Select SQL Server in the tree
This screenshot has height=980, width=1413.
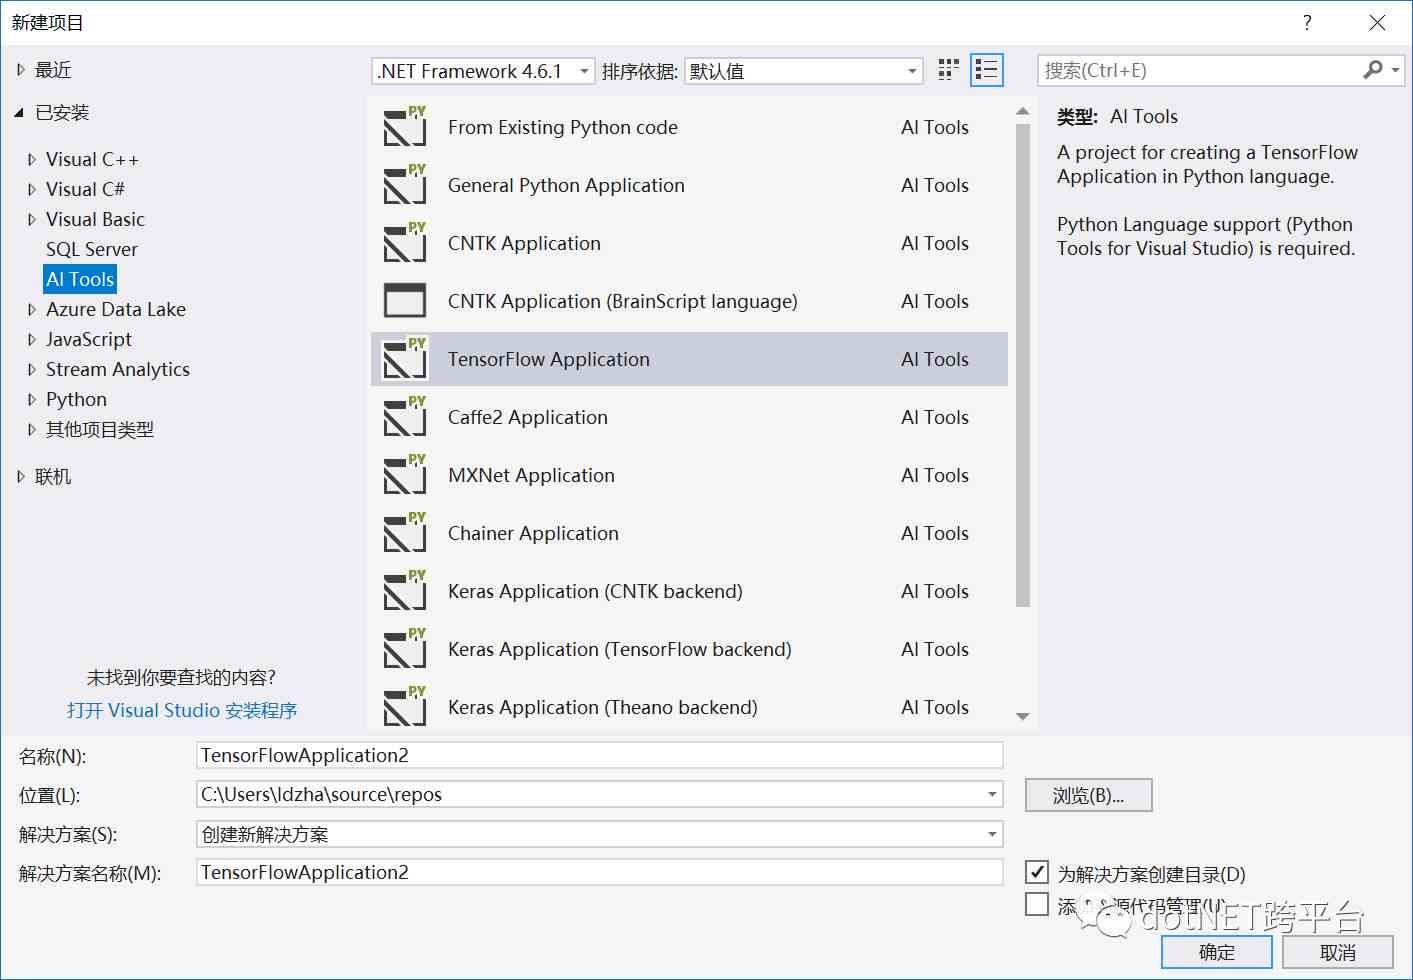click(92, 249)
